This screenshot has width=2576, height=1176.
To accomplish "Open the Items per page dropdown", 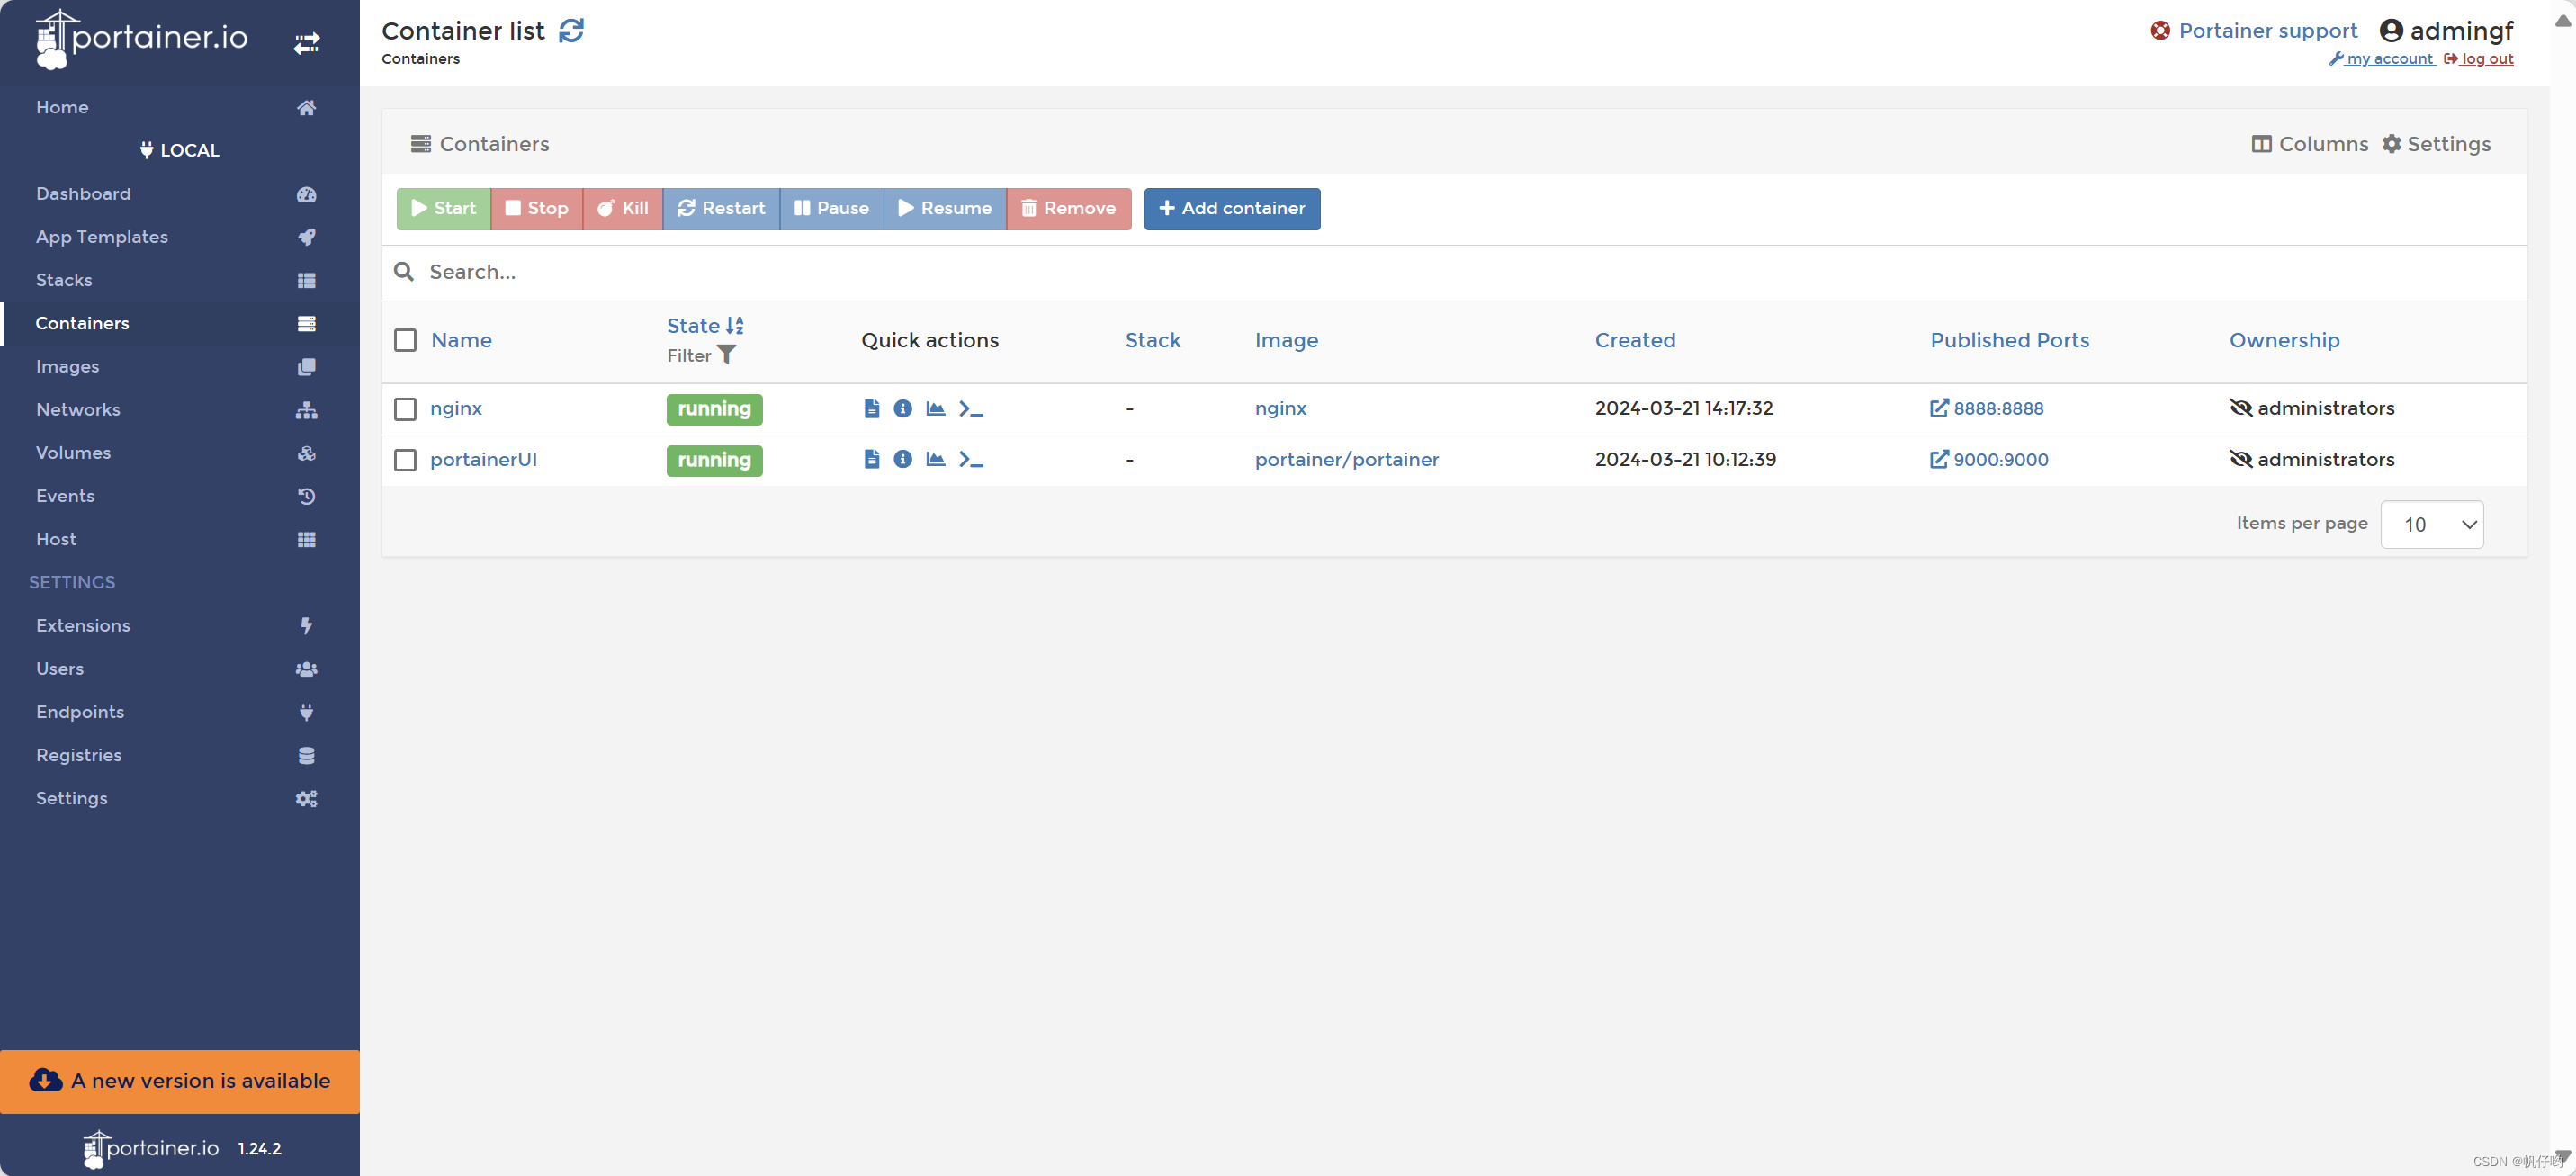I will point(2431,524).
